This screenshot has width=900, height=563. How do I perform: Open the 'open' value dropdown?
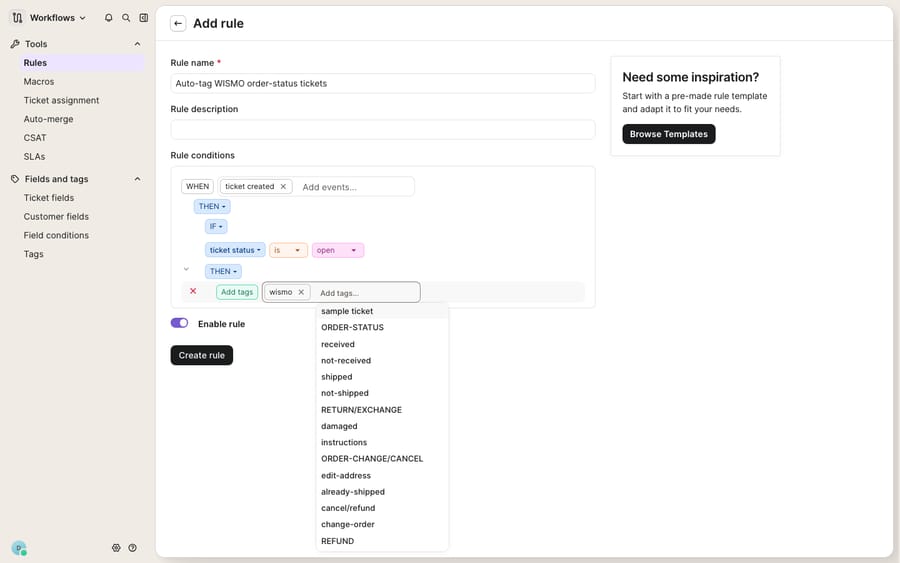[x=338, y=250]
